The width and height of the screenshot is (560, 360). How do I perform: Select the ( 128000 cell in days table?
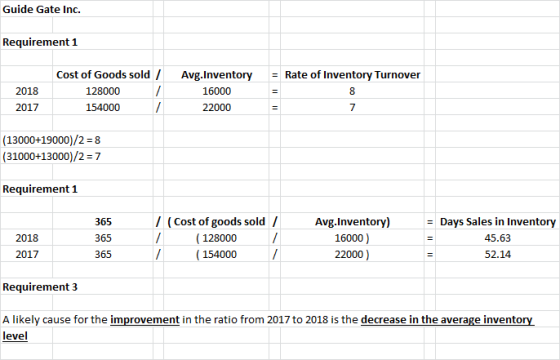pos(216,238)
